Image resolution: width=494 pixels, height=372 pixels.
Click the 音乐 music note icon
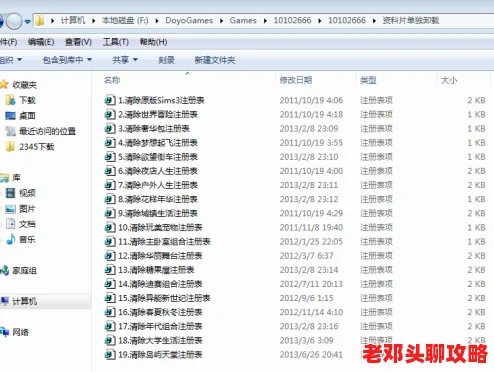click(11, 239)
